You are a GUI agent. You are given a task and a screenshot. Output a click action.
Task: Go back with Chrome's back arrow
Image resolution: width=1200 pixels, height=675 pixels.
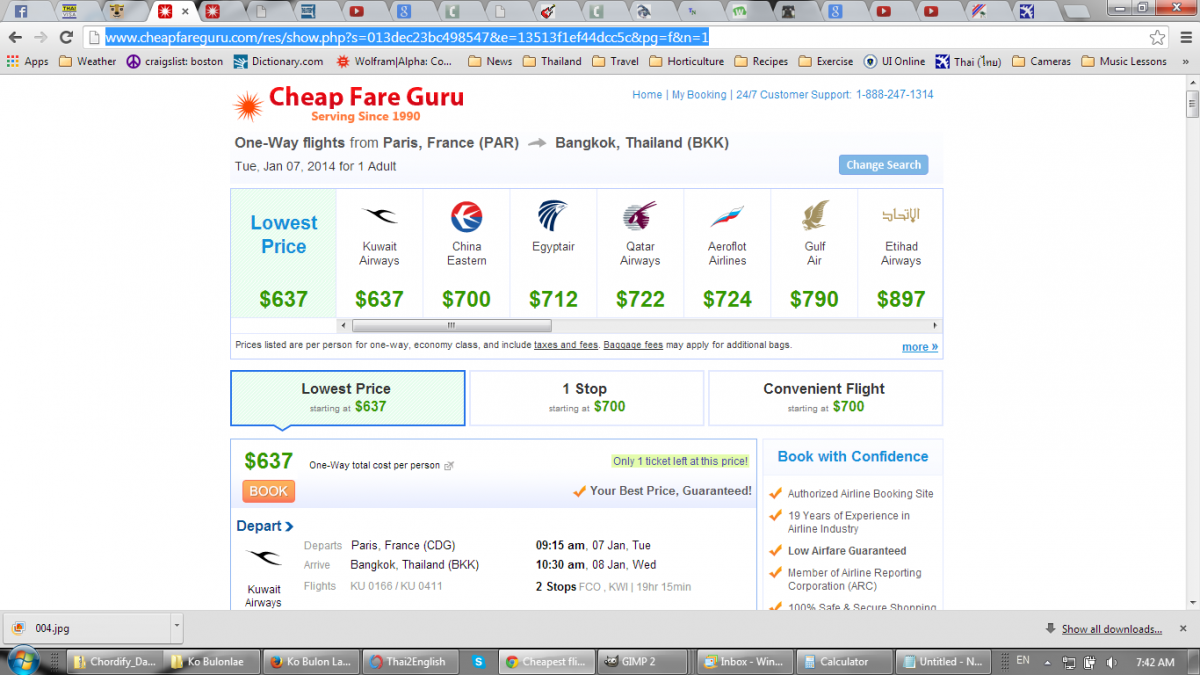click(15, 37)
